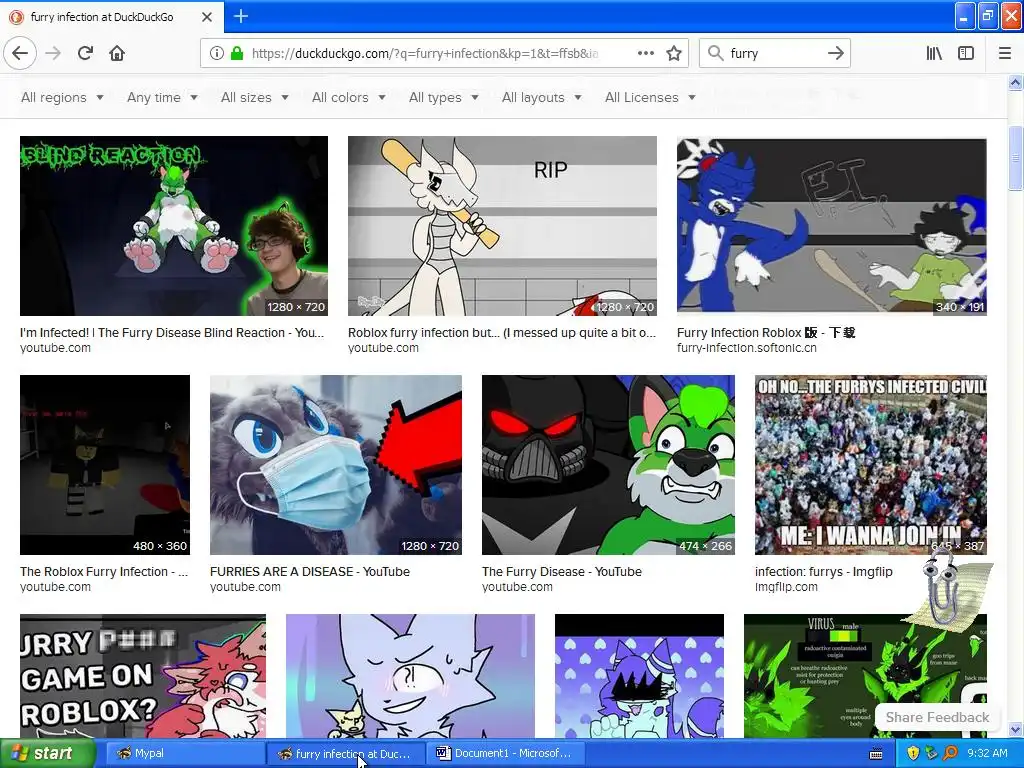Open the blue wolf Roblox thumbnail
Image resolution: width=1024 pixels, height=768 pixels.
pos(831,226)
